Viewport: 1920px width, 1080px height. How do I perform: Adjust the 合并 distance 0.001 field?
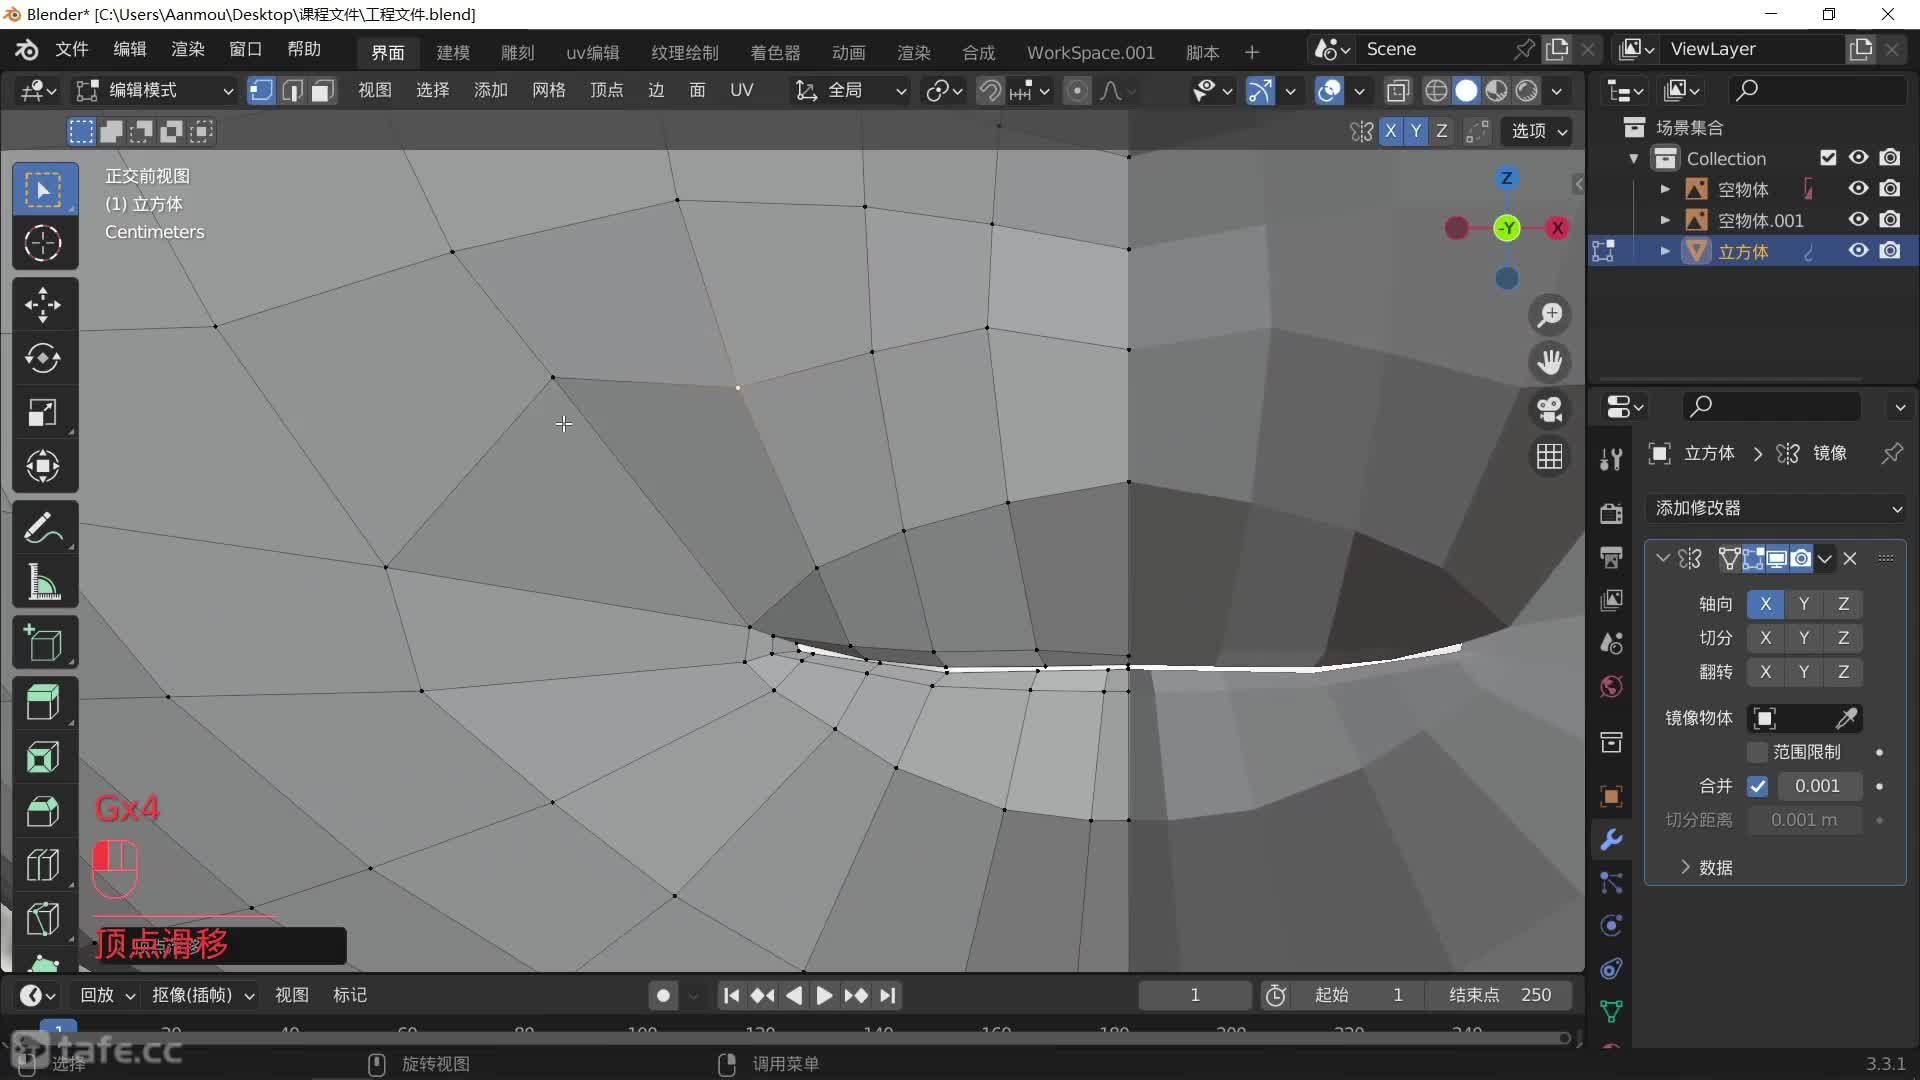click(1818, 786)
